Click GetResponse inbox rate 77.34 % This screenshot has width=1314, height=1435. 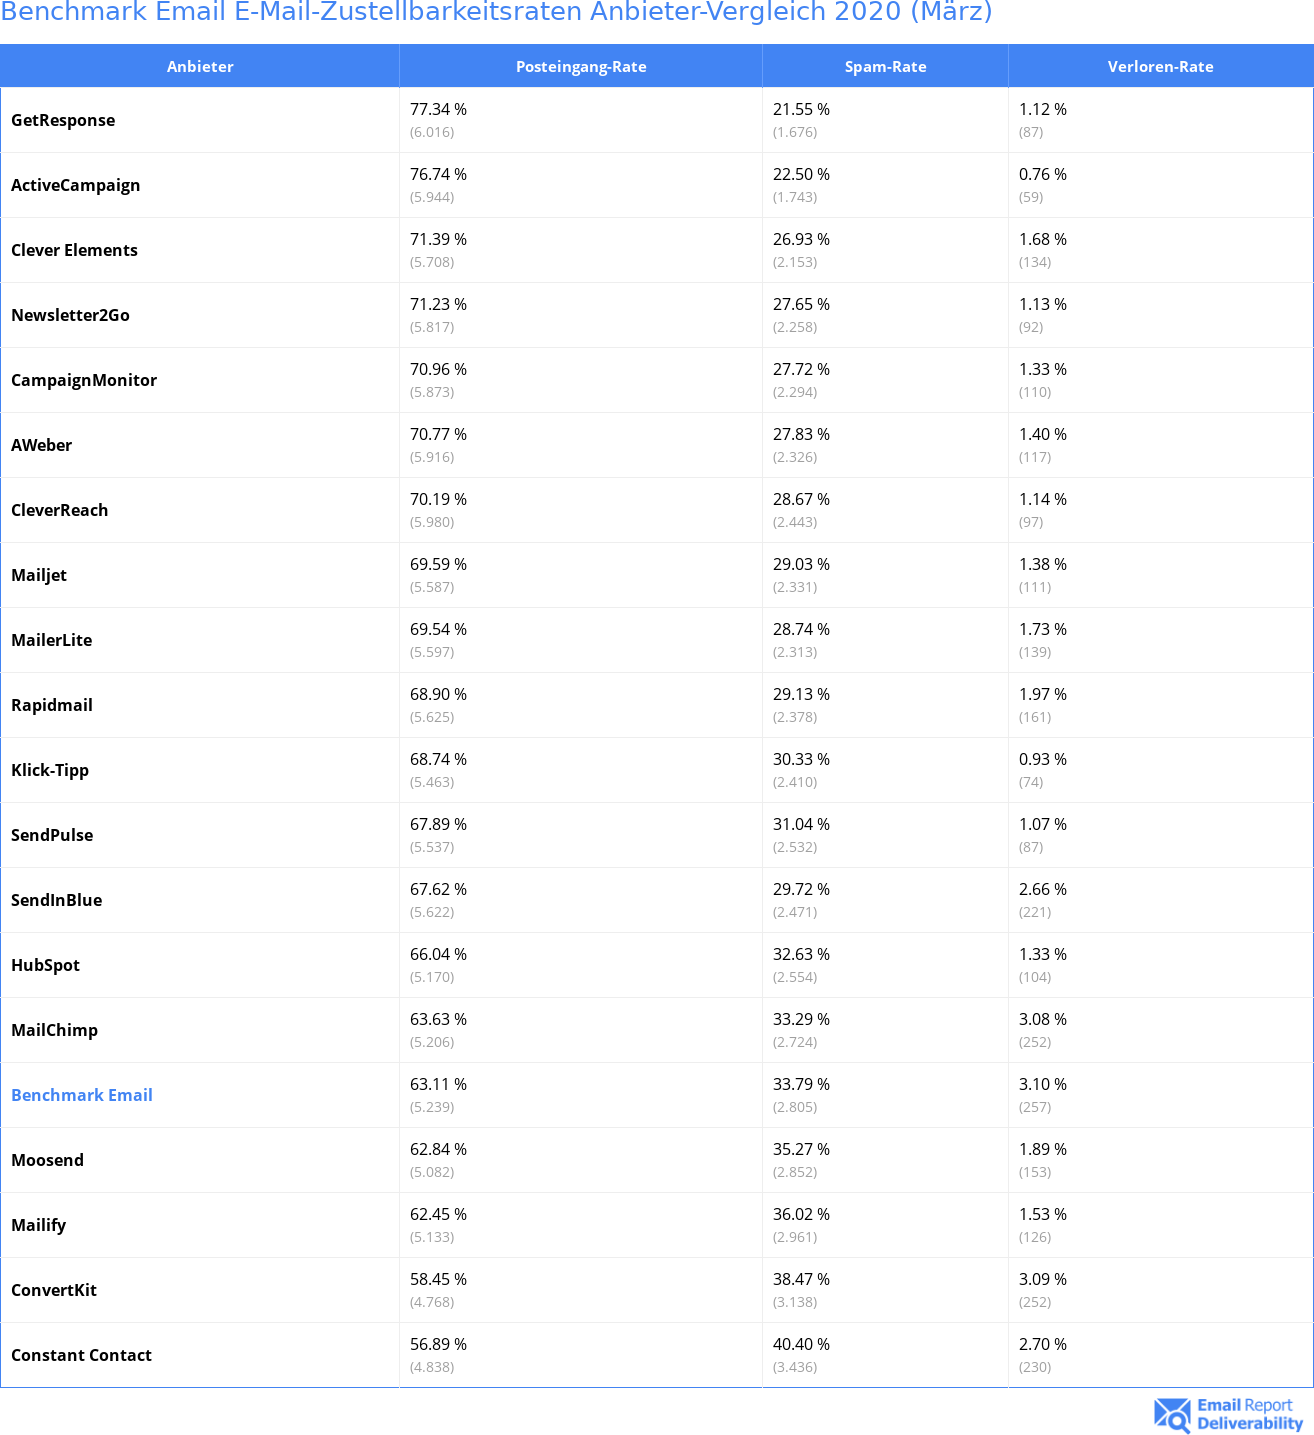438,109
